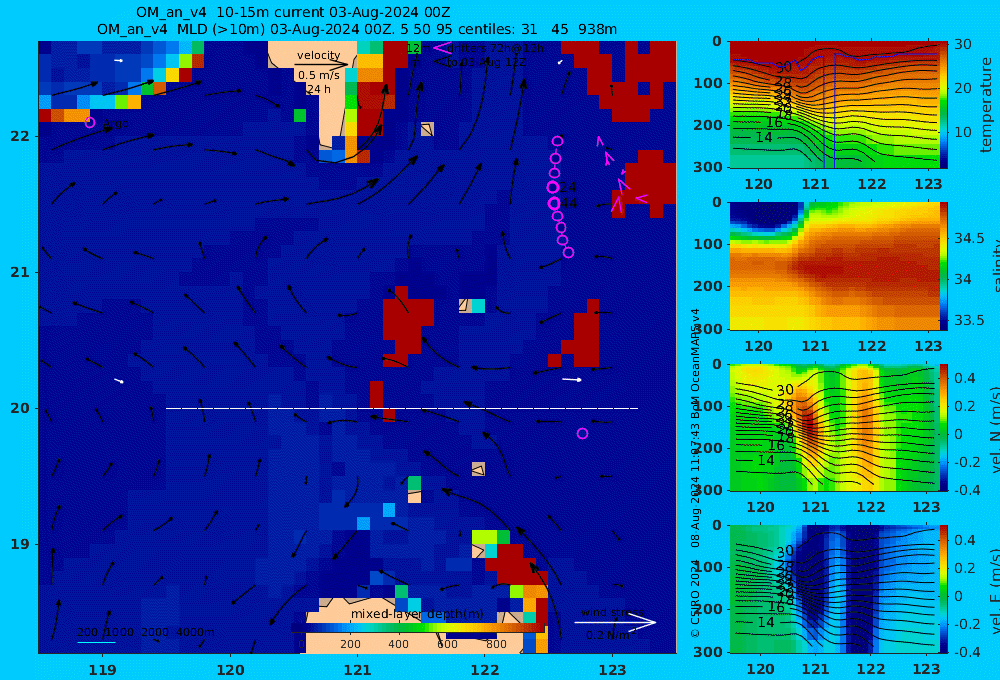Click latitude label 21 on main map
The width and height of the screenshot is (1000, 680).
20,272
